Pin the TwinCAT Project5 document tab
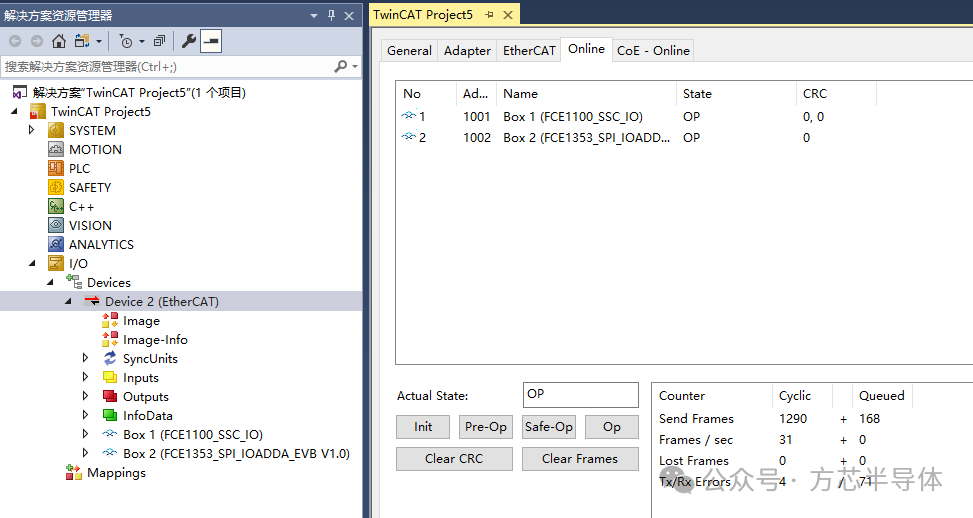The image size is (973, 518). coord(489,15)
